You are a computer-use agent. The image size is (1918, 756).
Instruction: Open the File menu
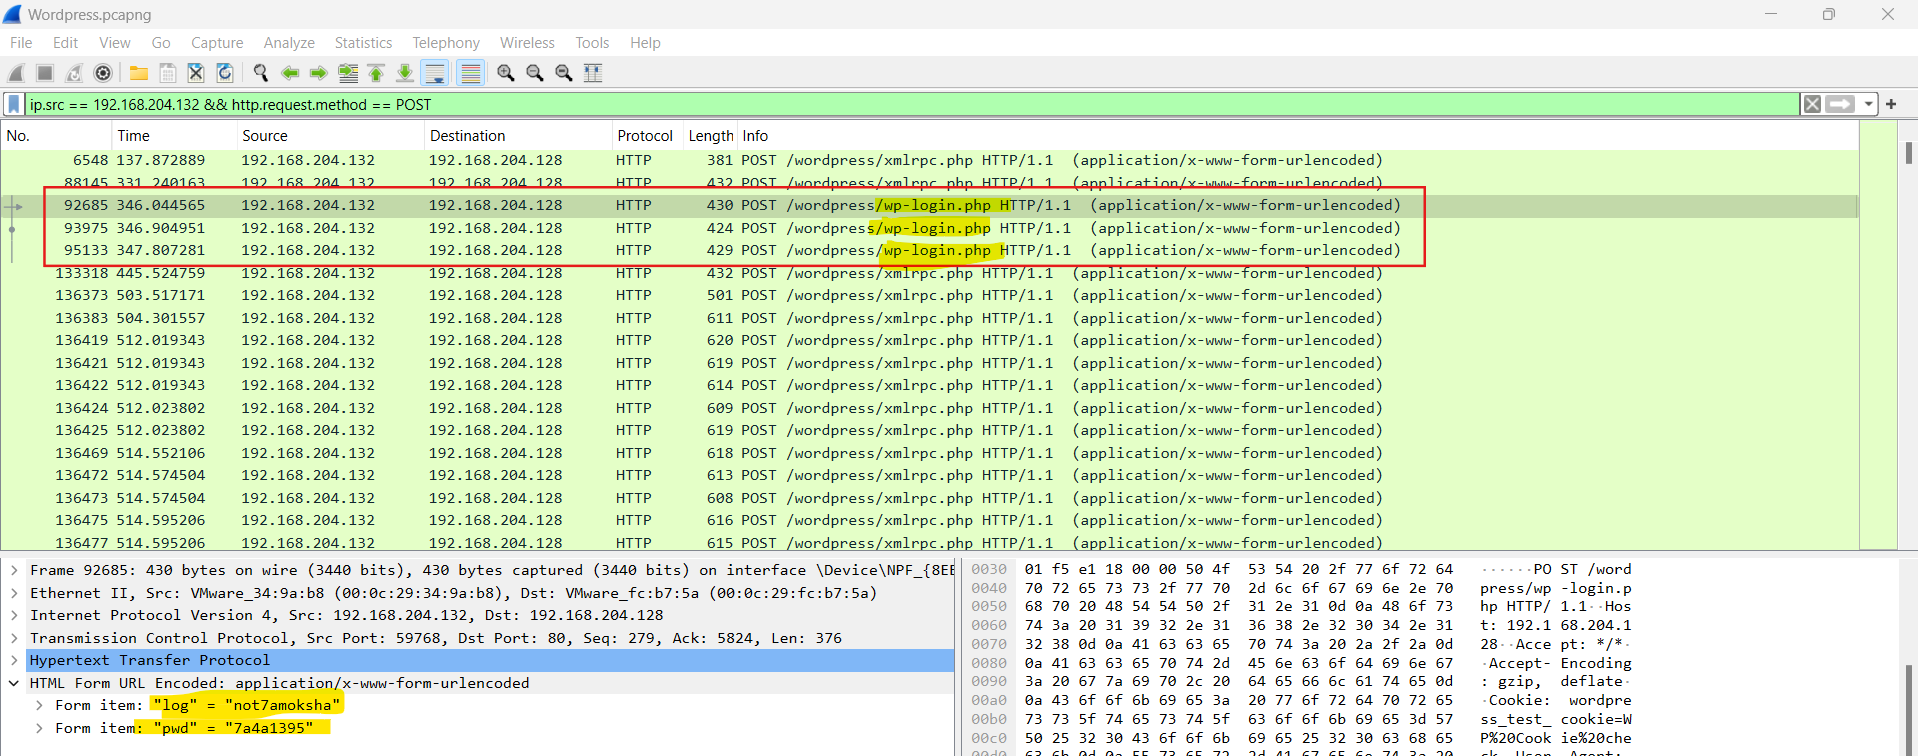[x=21, y=43]
